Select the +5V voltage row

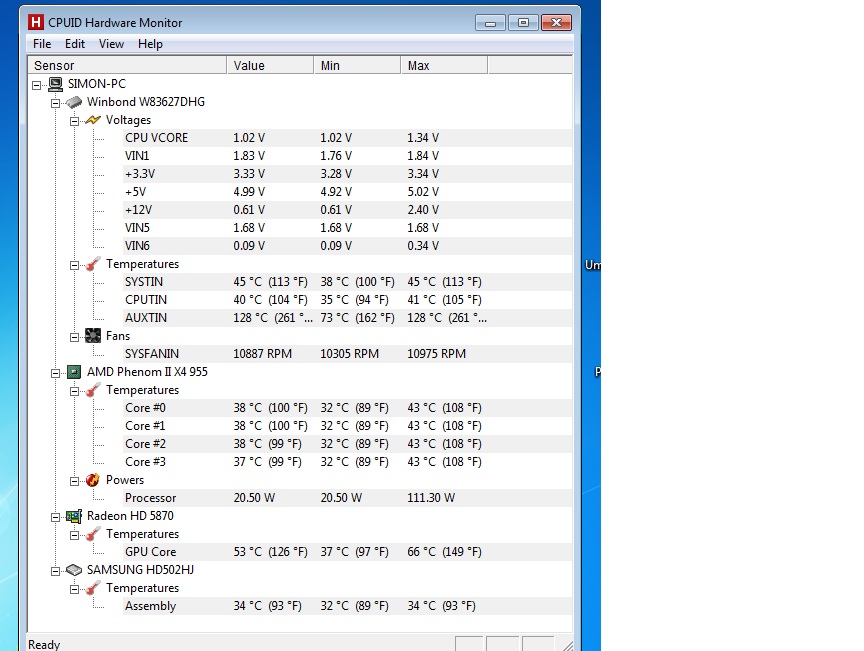pos(348,192)
